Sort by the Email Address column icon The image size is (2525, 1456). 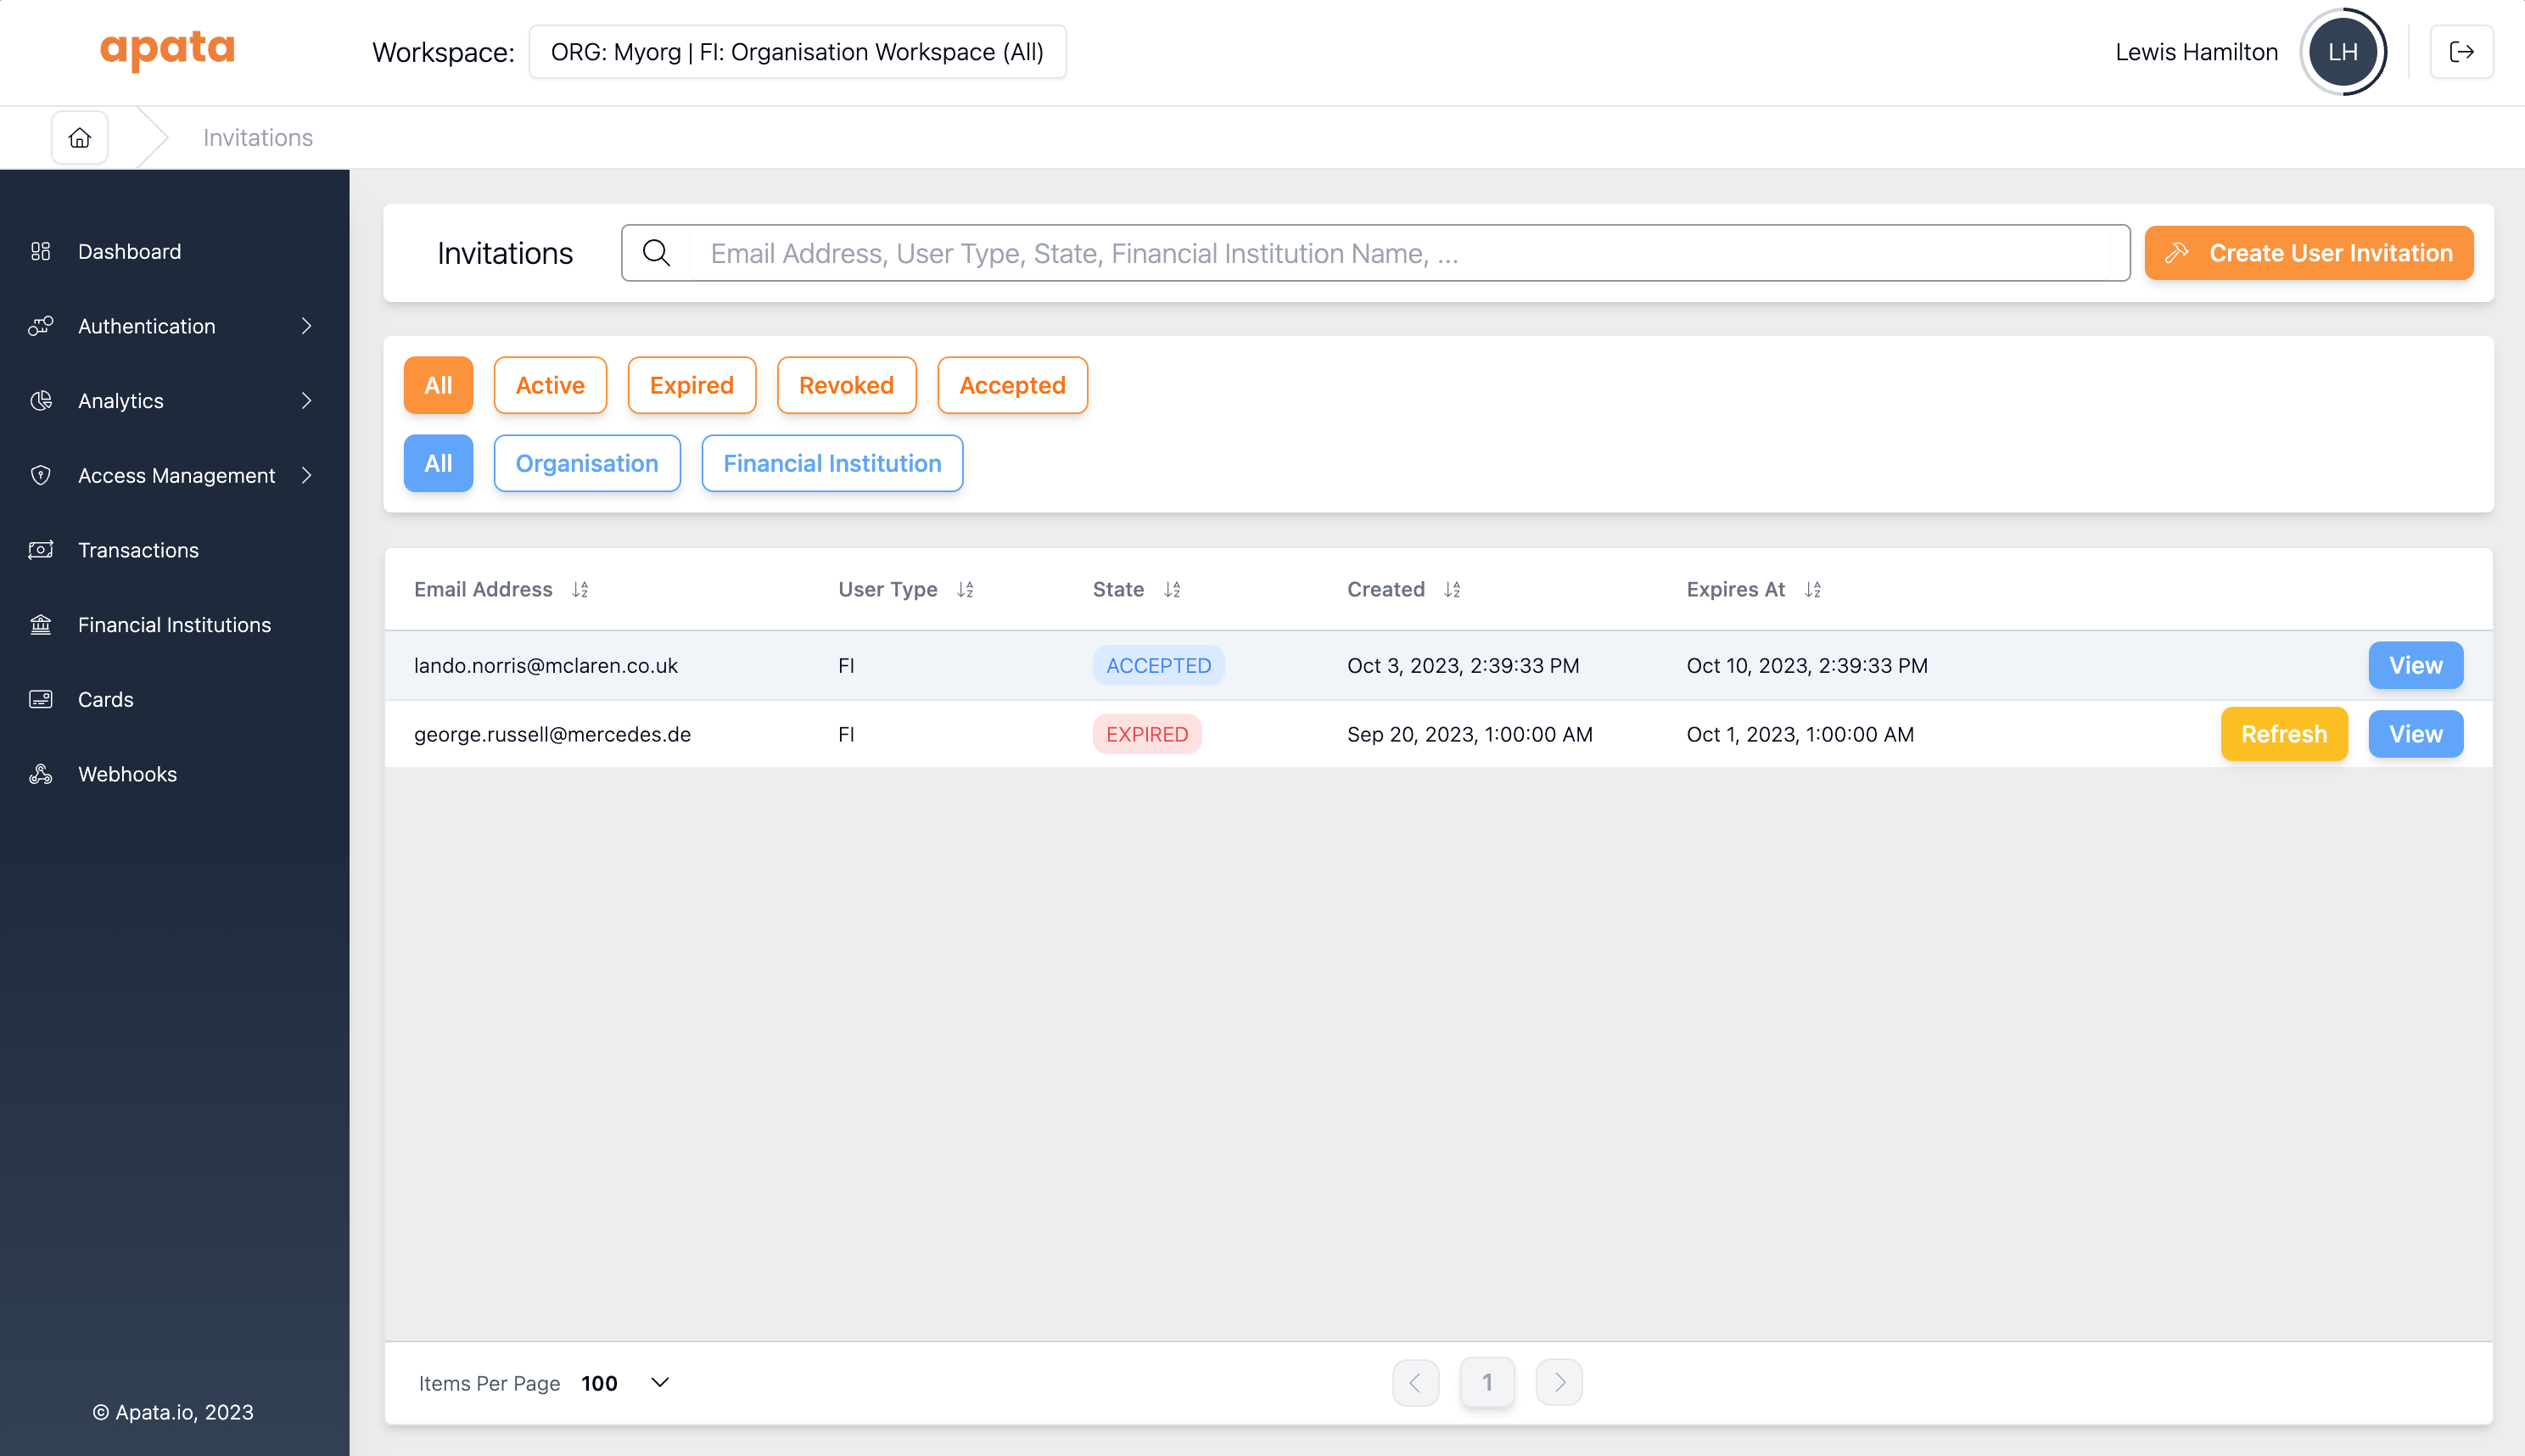click(580, 590)
